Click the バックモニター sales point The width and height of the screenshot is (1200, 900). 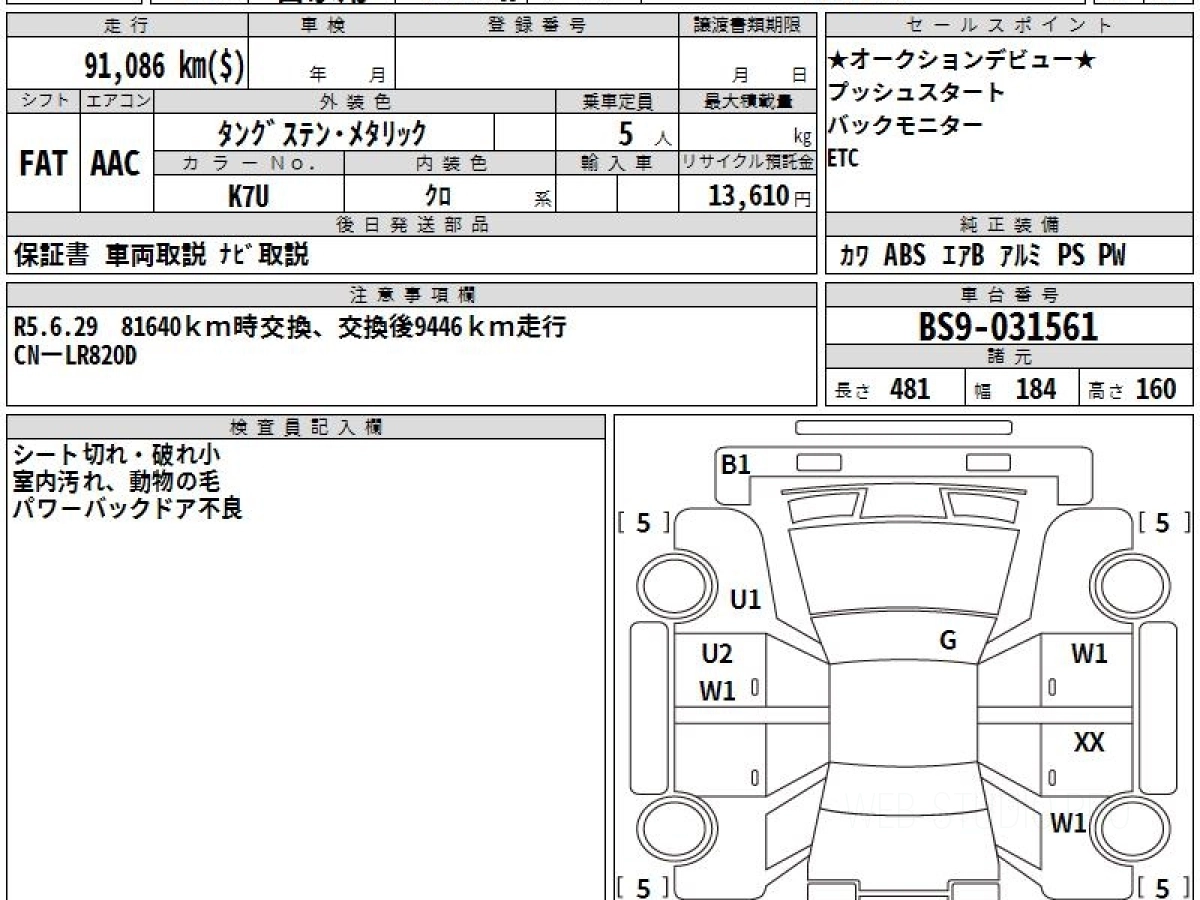click(x=905, y=125)
